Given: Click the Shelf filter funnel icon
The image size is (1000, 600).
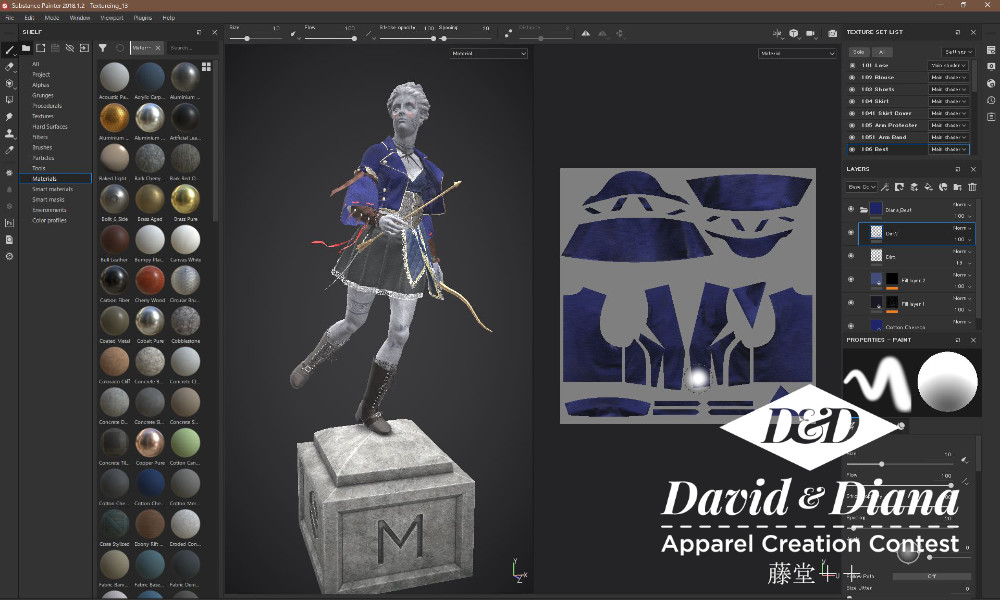Looking at the screenshot, I should tap(103, 48).
